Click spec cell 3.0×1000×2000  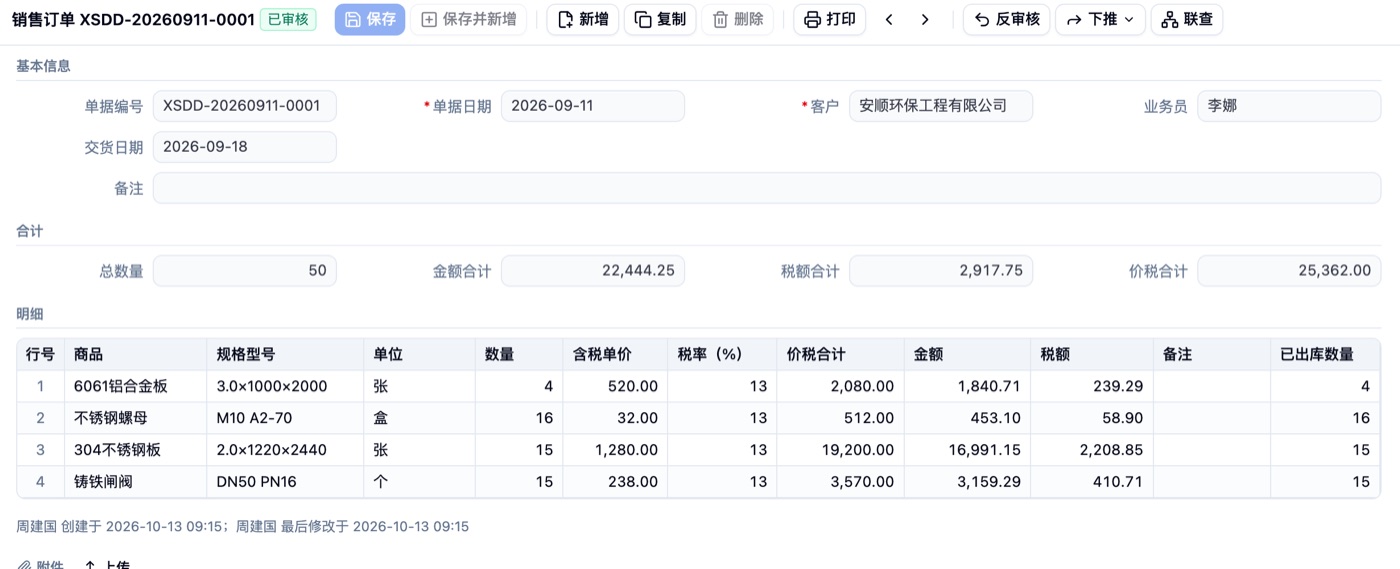pos(285,386)
